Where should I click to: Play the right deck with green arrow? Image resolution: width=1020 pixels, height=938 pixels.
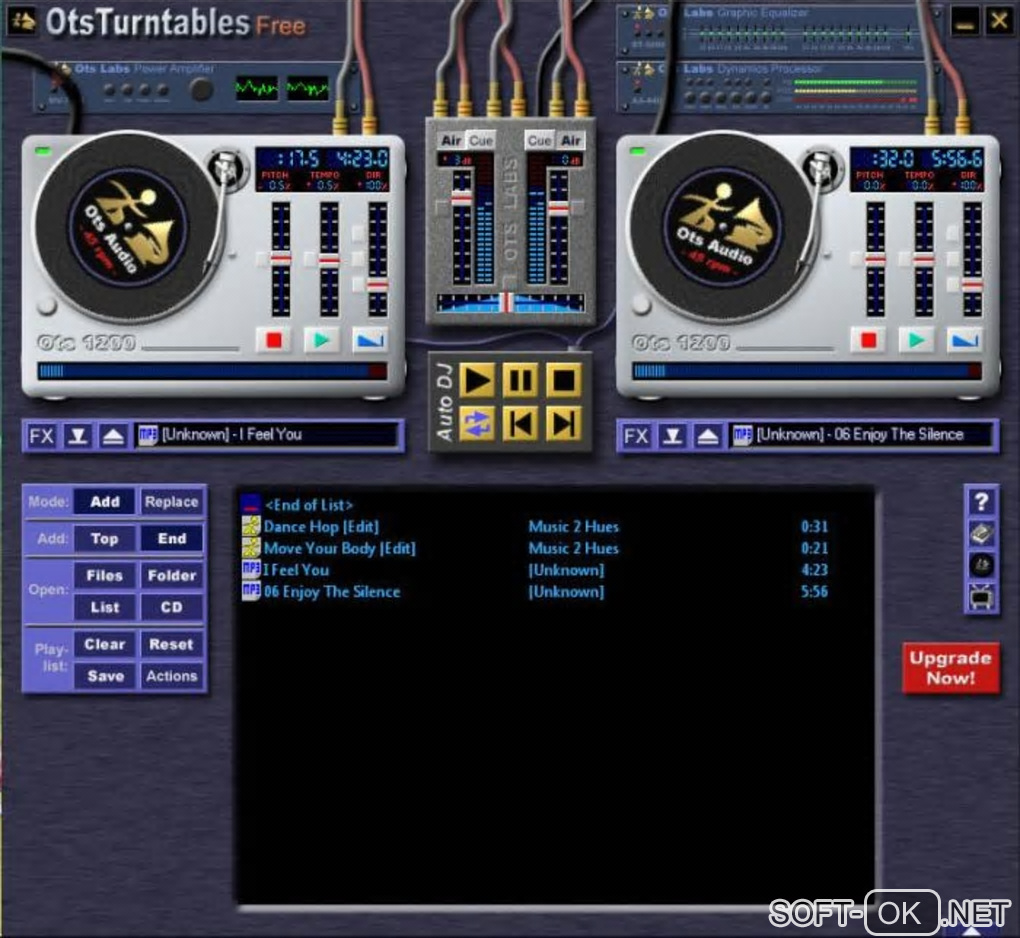(916, 340)
